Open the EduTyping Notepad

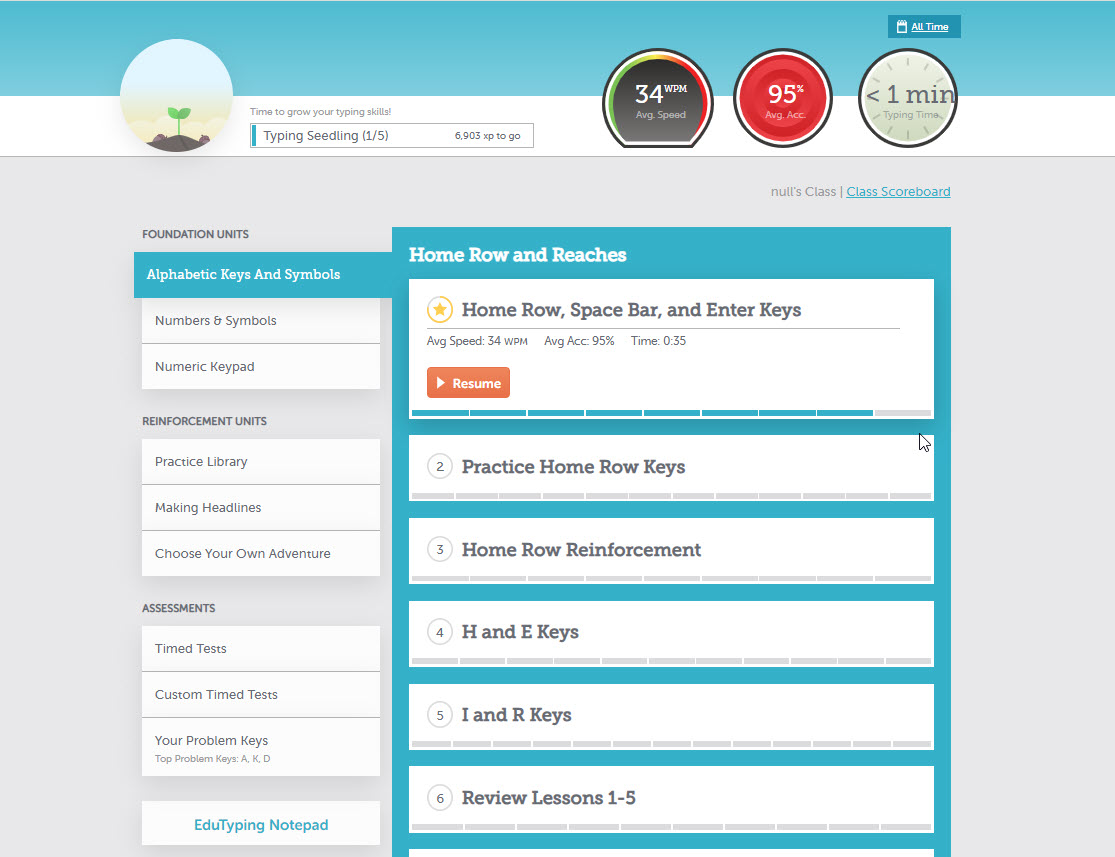coord(260,824)
